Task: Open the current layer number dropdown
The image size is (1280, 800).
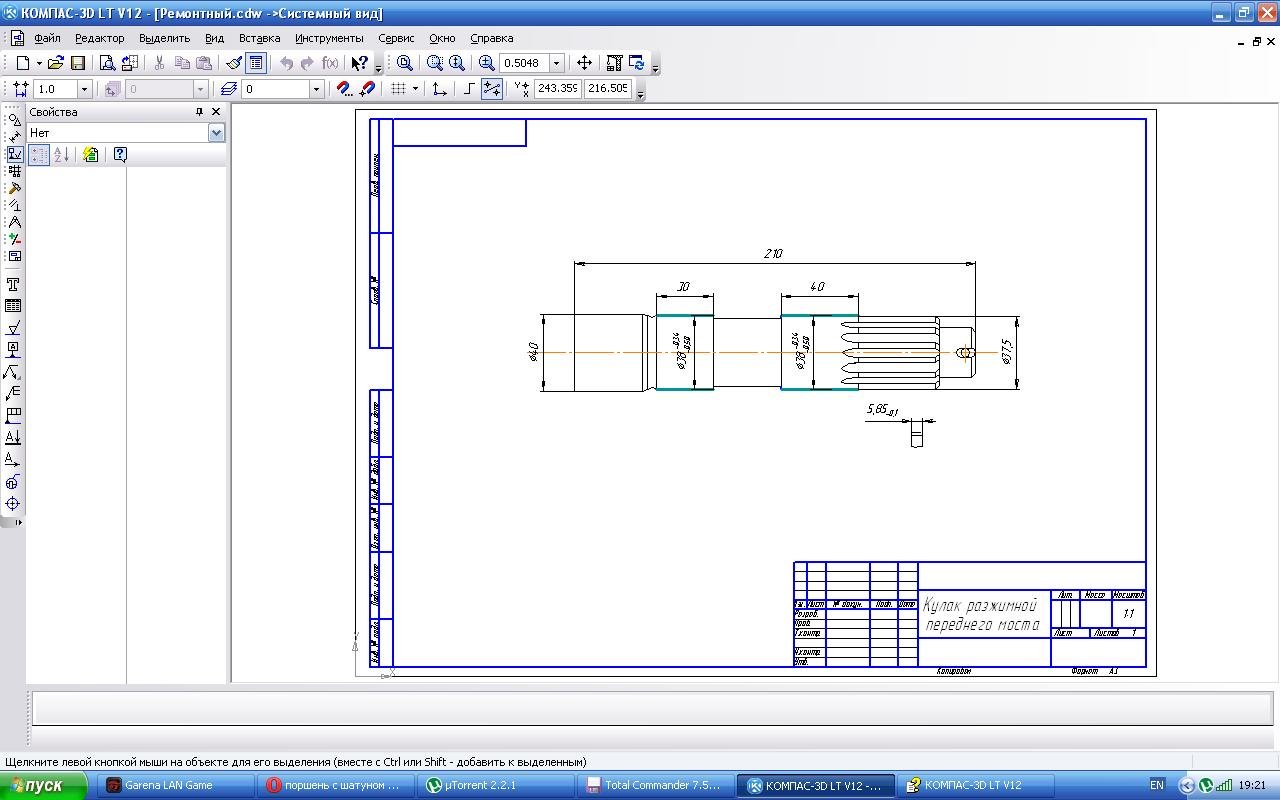Action: click(316, 89)
